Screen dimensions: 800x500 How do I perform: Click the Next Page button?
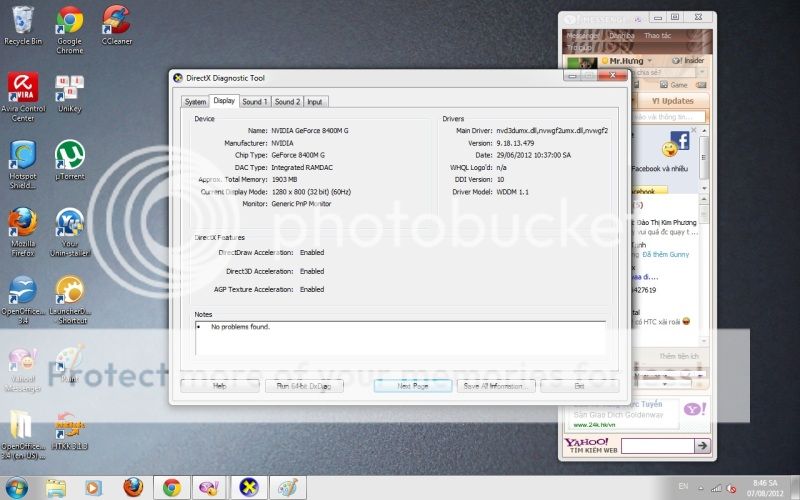[413, 386]
